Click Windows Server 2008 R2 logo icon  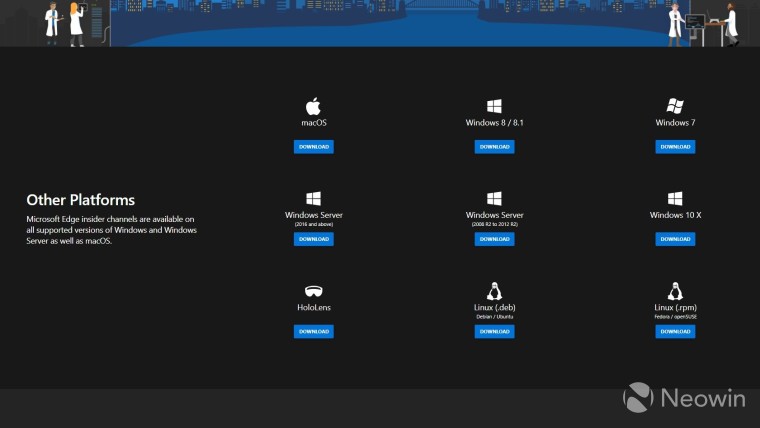coord(494,198)
